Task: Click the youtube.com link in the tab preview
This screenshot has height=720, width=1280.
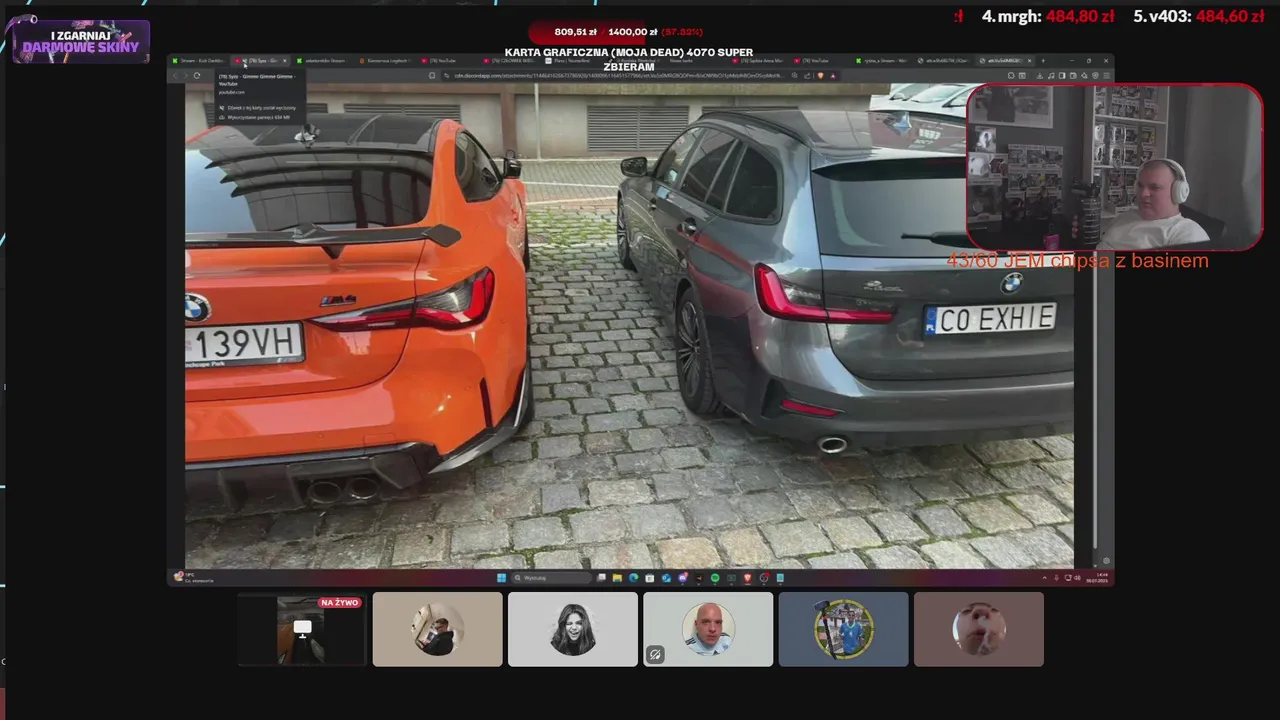Action: pyautogui.click(x=232, y=92)
